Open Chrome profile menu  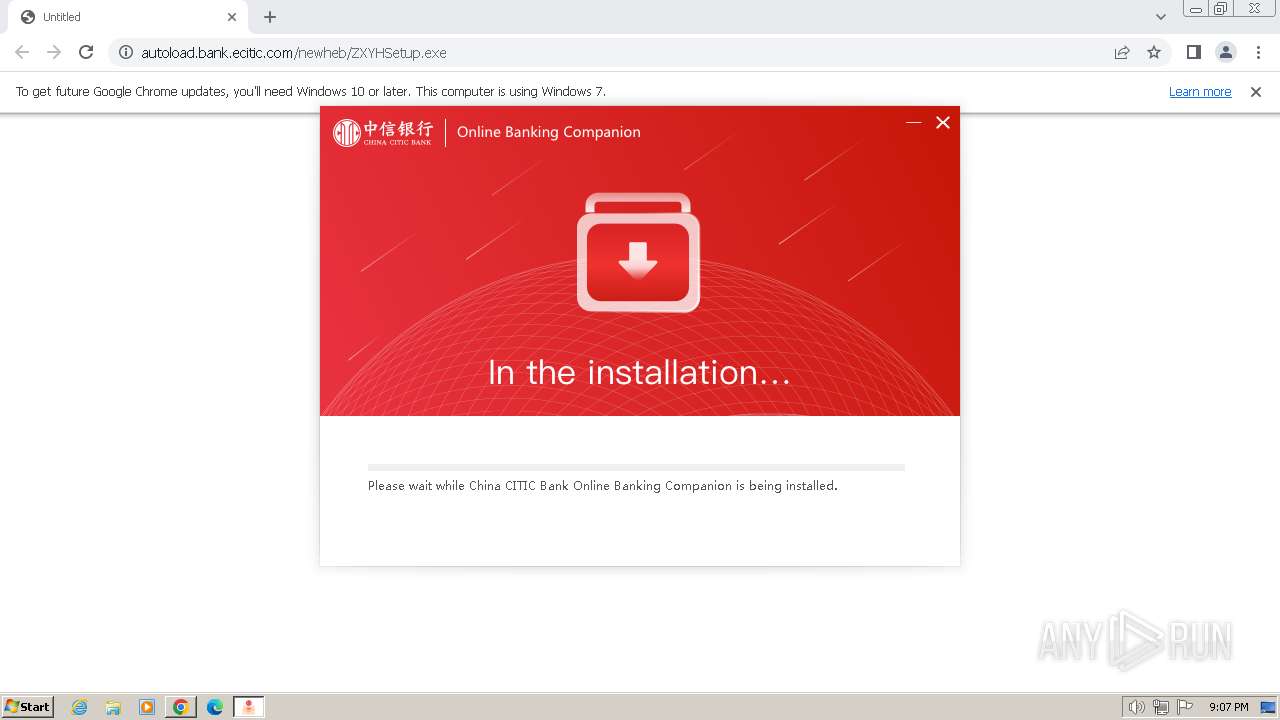[1225, 52]
